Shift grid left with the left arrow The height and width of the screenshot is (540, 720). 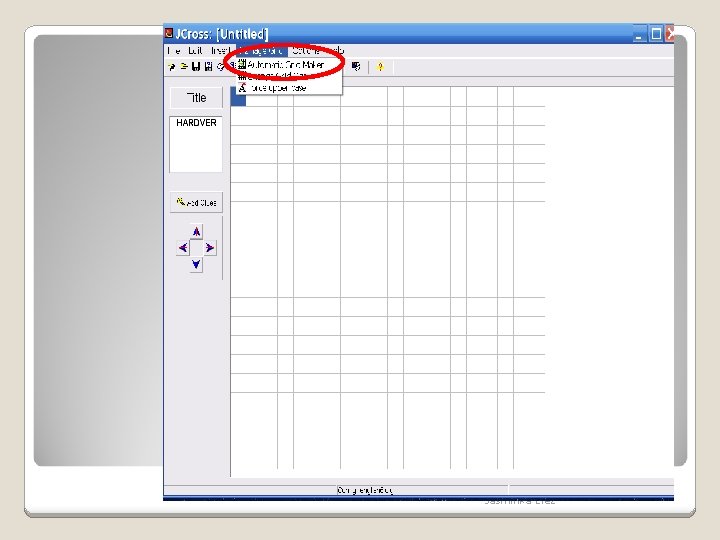coord(183,248)
